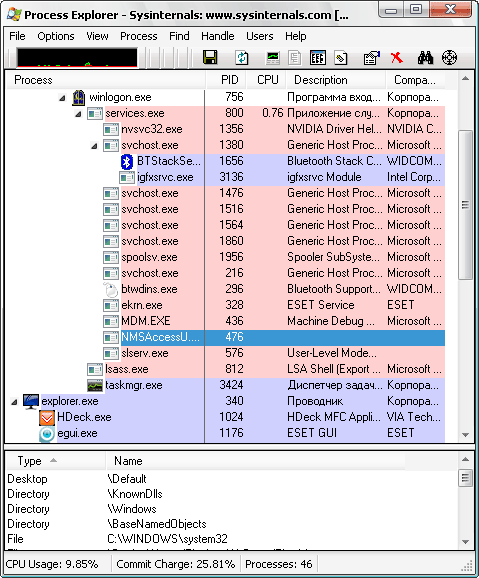Open the Process menu
This screenshot has height=578, width=479.
click(139, 36)
